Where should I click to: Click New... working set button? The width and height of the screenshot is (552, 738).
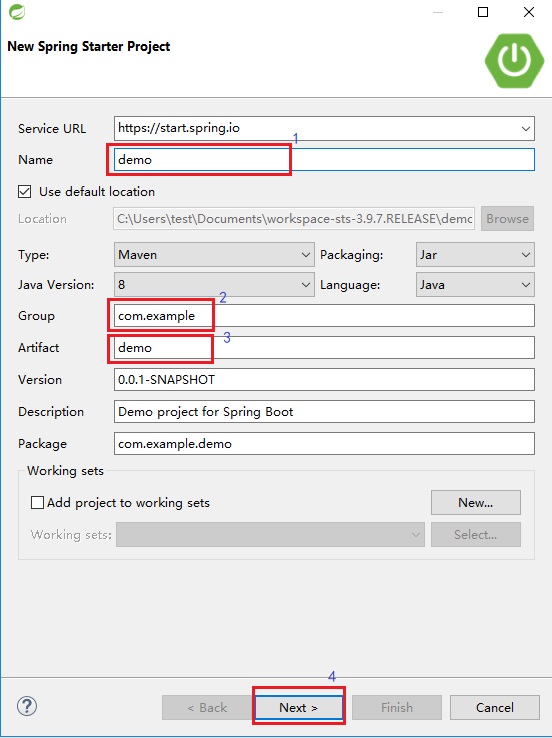[x=476, y=503]
